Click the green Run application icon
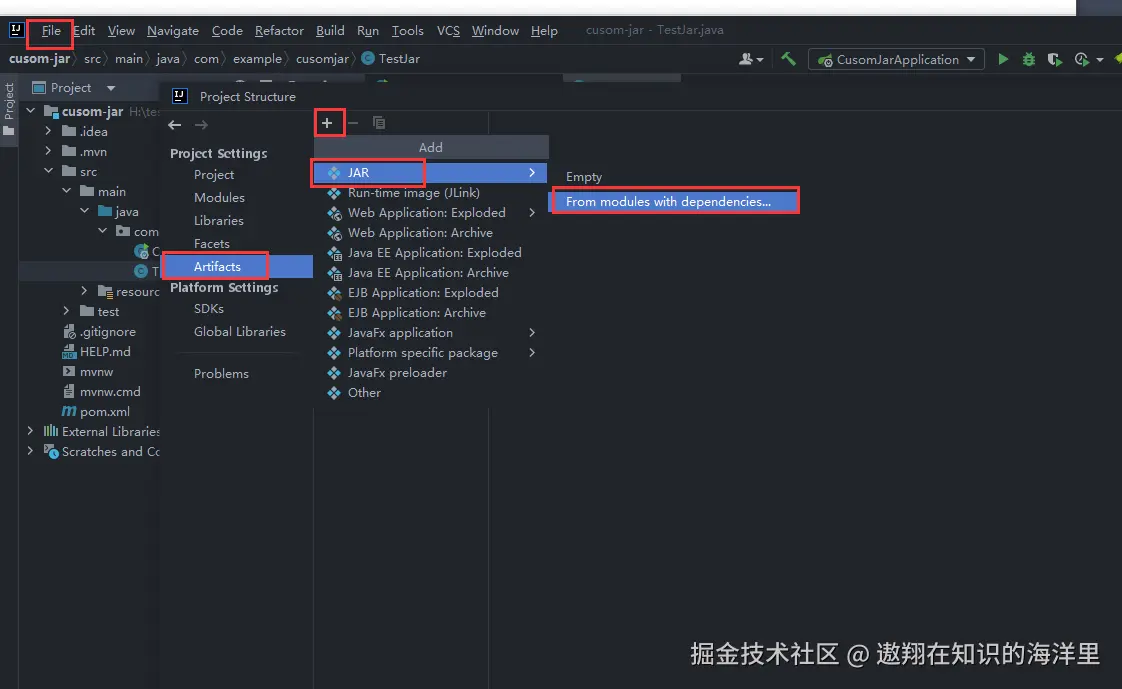Viewport: 1122px width, 689px height. pyautogui.click(x=1003, y=59)
